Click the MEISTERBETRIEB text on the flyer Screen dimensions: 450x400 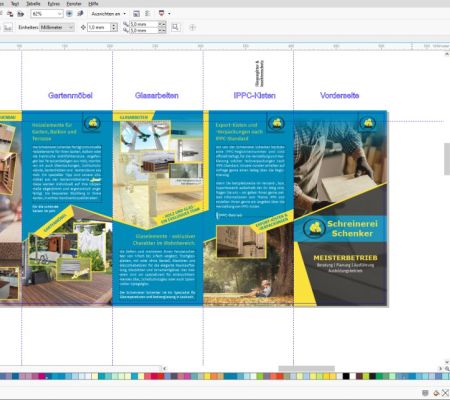pyautogui.click(x=345, y=258)
